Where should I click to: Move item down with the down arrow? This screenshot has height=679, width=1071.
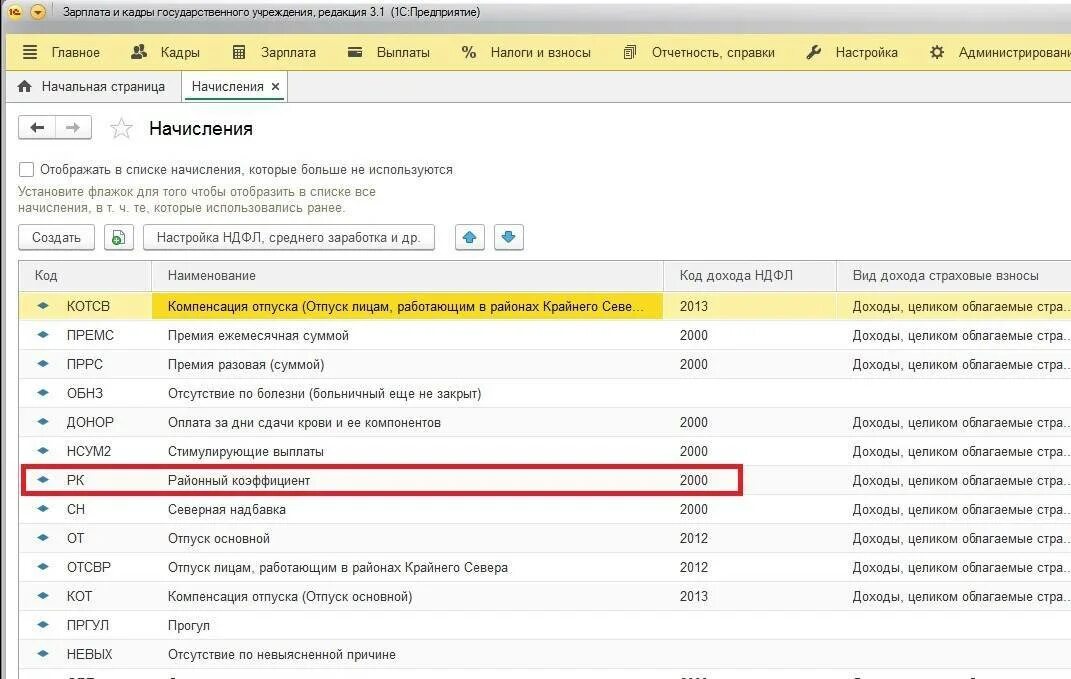[508, 238]
